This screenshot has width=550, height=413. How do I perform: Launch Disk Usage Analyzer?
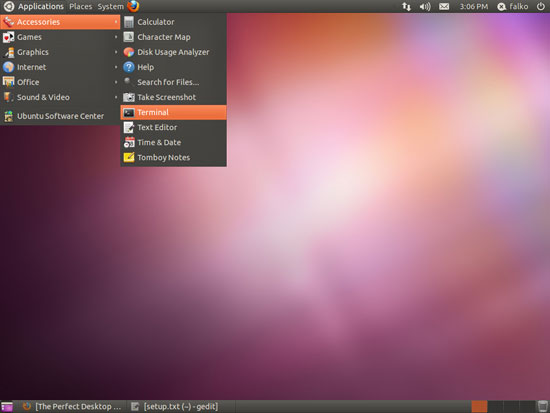click(174, 52)
